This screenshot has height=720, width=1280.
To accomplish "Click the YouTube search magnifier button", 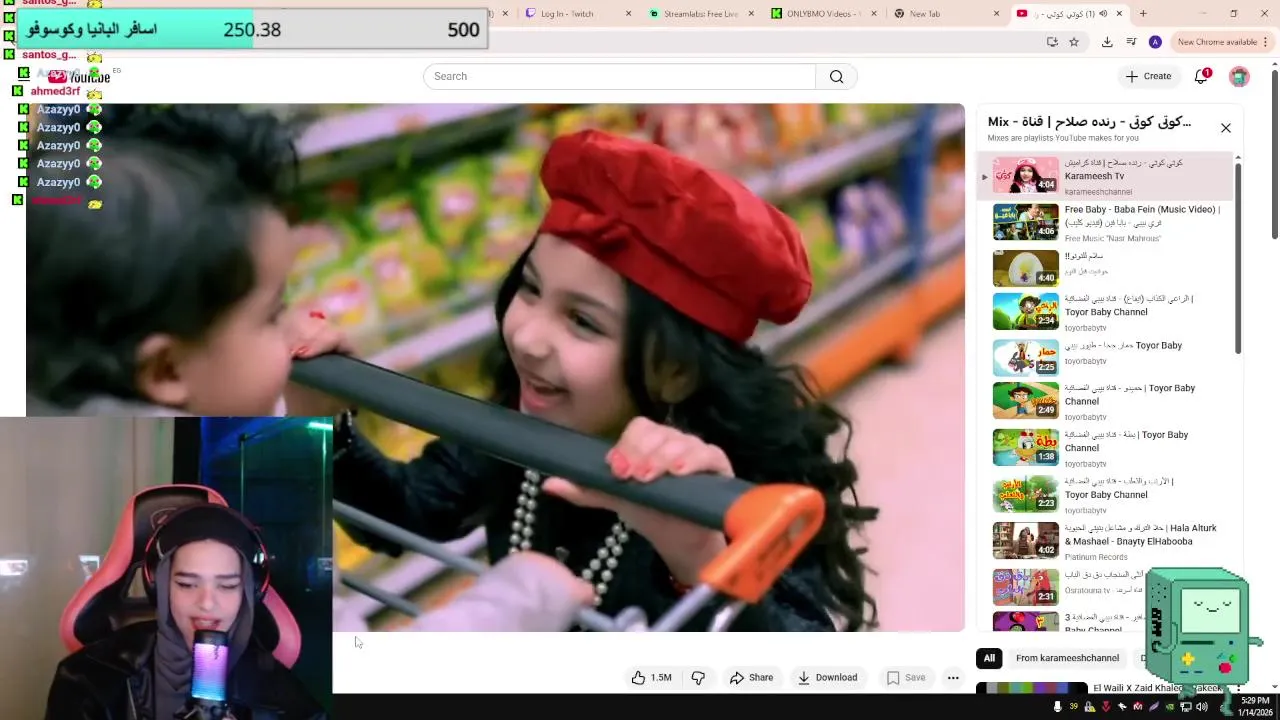I will [836, 77].
